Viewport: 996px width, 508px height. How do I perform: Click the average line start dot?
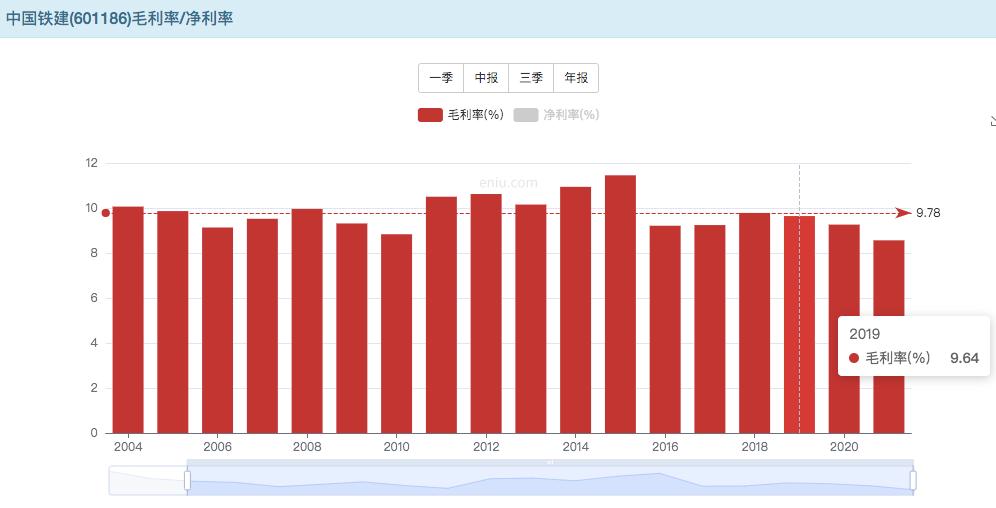(x=105, y=213)
